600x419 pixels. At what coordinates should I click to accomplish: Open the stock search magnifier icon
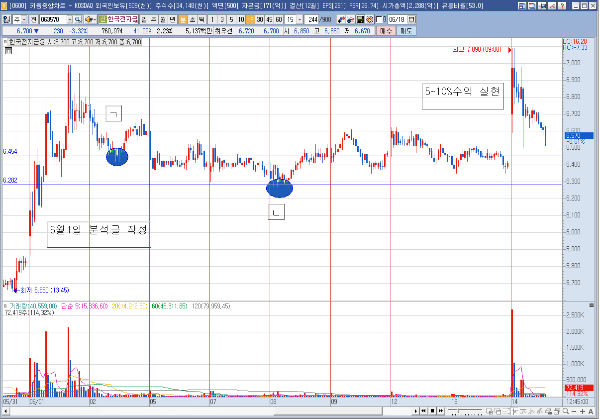pyautogui.click(x=78, y=20)
